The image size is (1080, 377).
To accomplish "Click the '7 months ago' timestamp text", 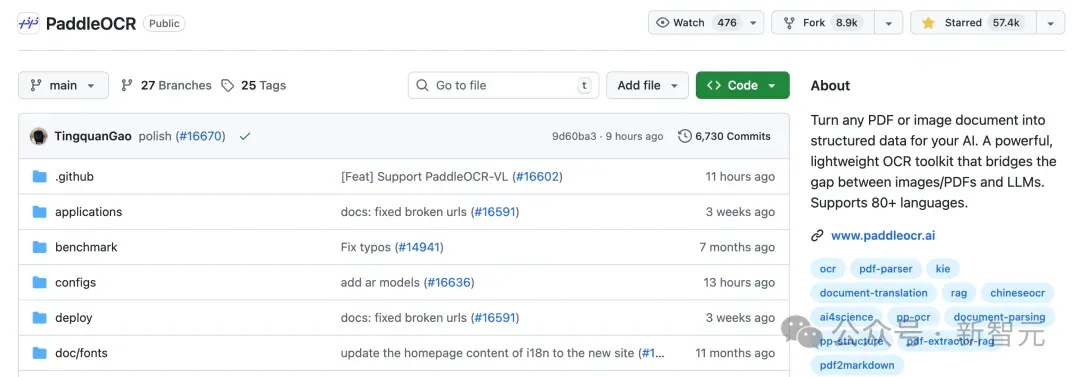I will (737, 247).
